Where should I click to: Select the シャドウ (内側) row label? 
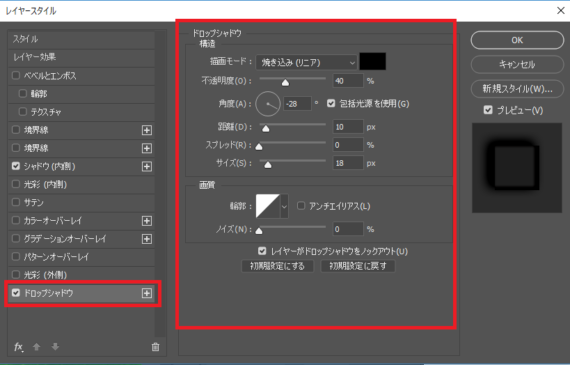(x=49, y=167)
